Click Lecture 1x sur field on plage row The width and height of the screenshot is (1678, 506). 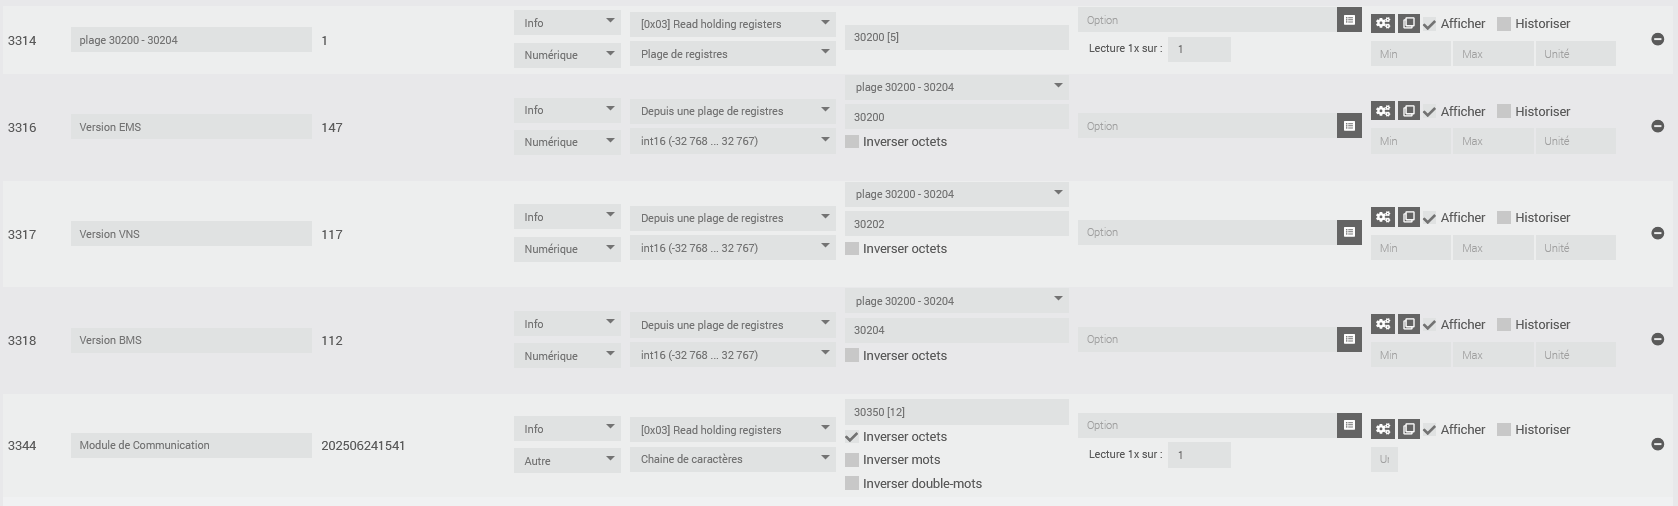(1199, 49)
